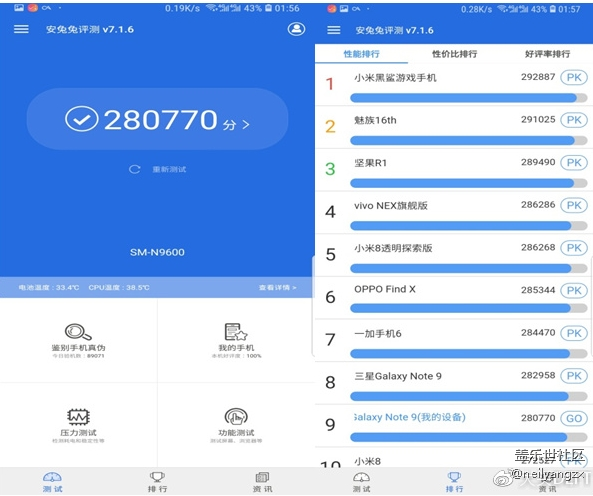The height and width of the screenshot is (496, 593).
Task: Open 功能测试 function test icon
Action: tap(236, 417)
